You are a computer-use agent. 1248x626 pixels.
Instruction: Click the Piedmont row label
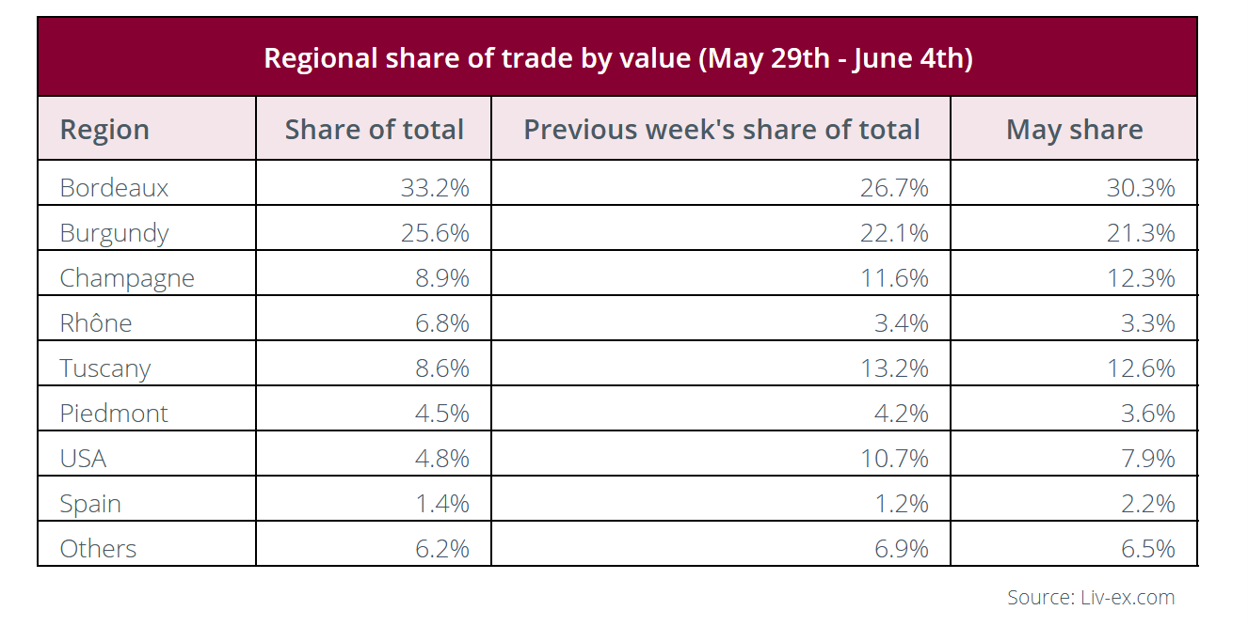pyautogui.click(x=114, y=413)
